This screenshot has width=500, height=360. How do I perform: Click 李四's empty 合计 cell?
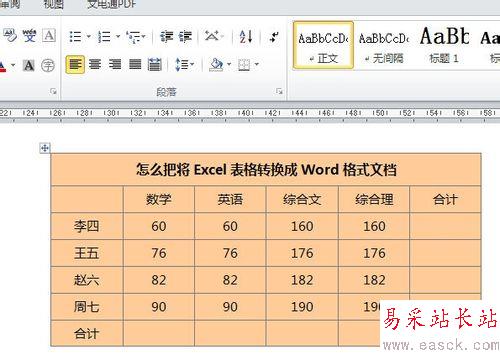[x=445, y=226]
